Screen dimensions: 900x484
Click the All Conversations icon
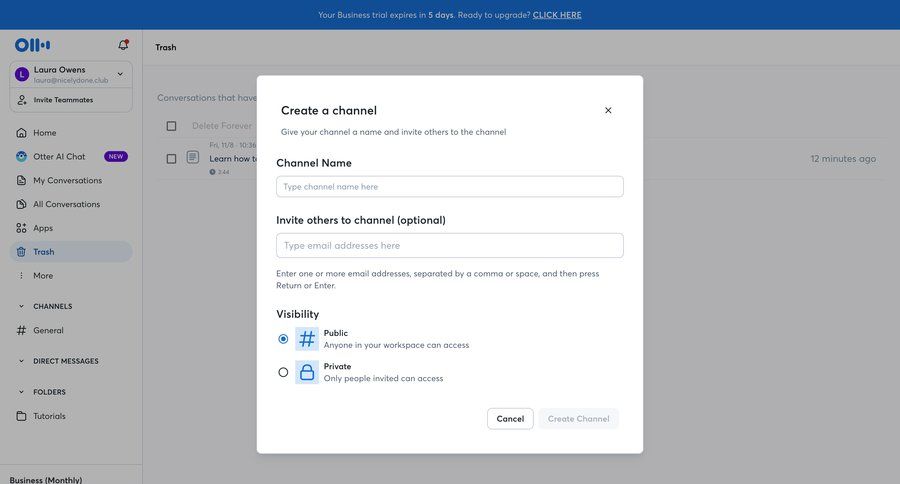pyautogui.click(x=21, y=204)
